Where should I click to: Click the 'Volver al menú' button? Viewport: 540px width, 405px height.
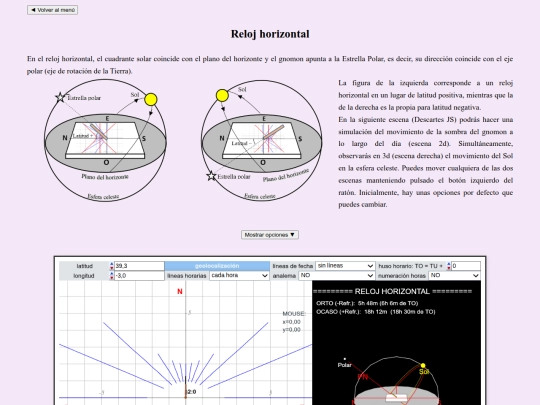(52, 10)
